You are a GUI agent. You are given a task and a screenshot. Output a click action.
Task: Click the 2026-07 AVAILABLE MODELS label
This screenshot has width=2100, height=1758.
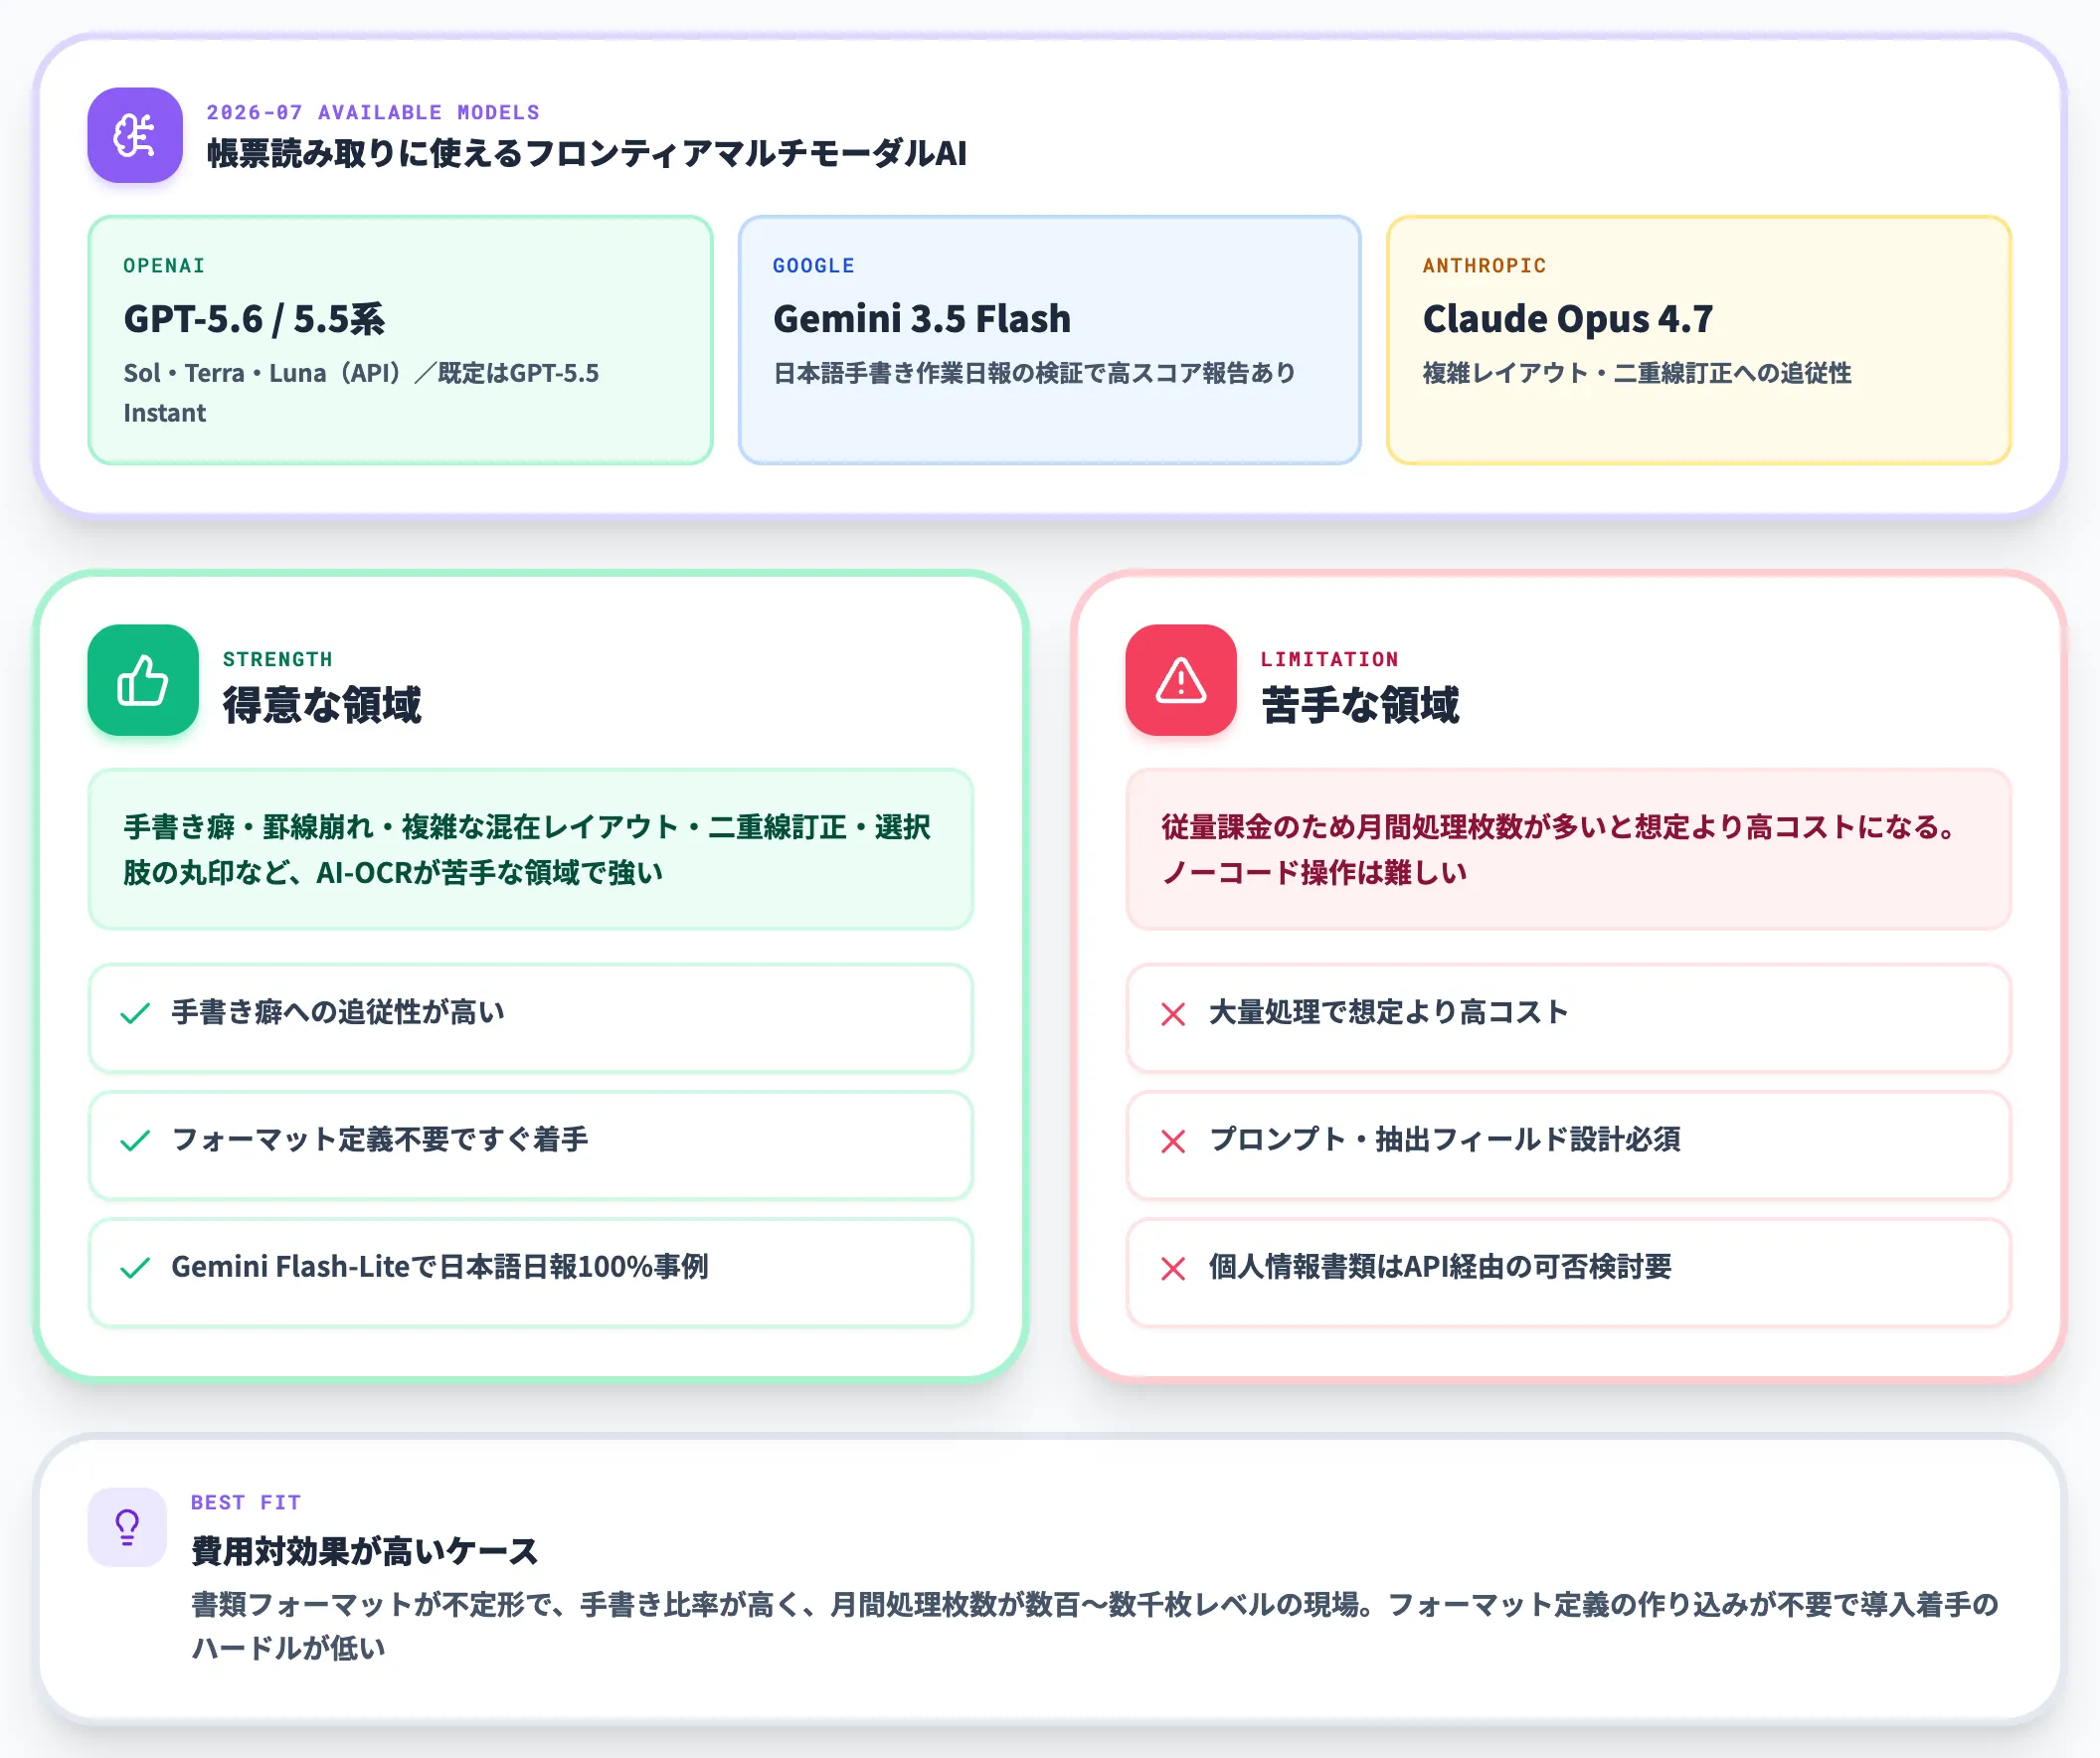coord(373,112)
